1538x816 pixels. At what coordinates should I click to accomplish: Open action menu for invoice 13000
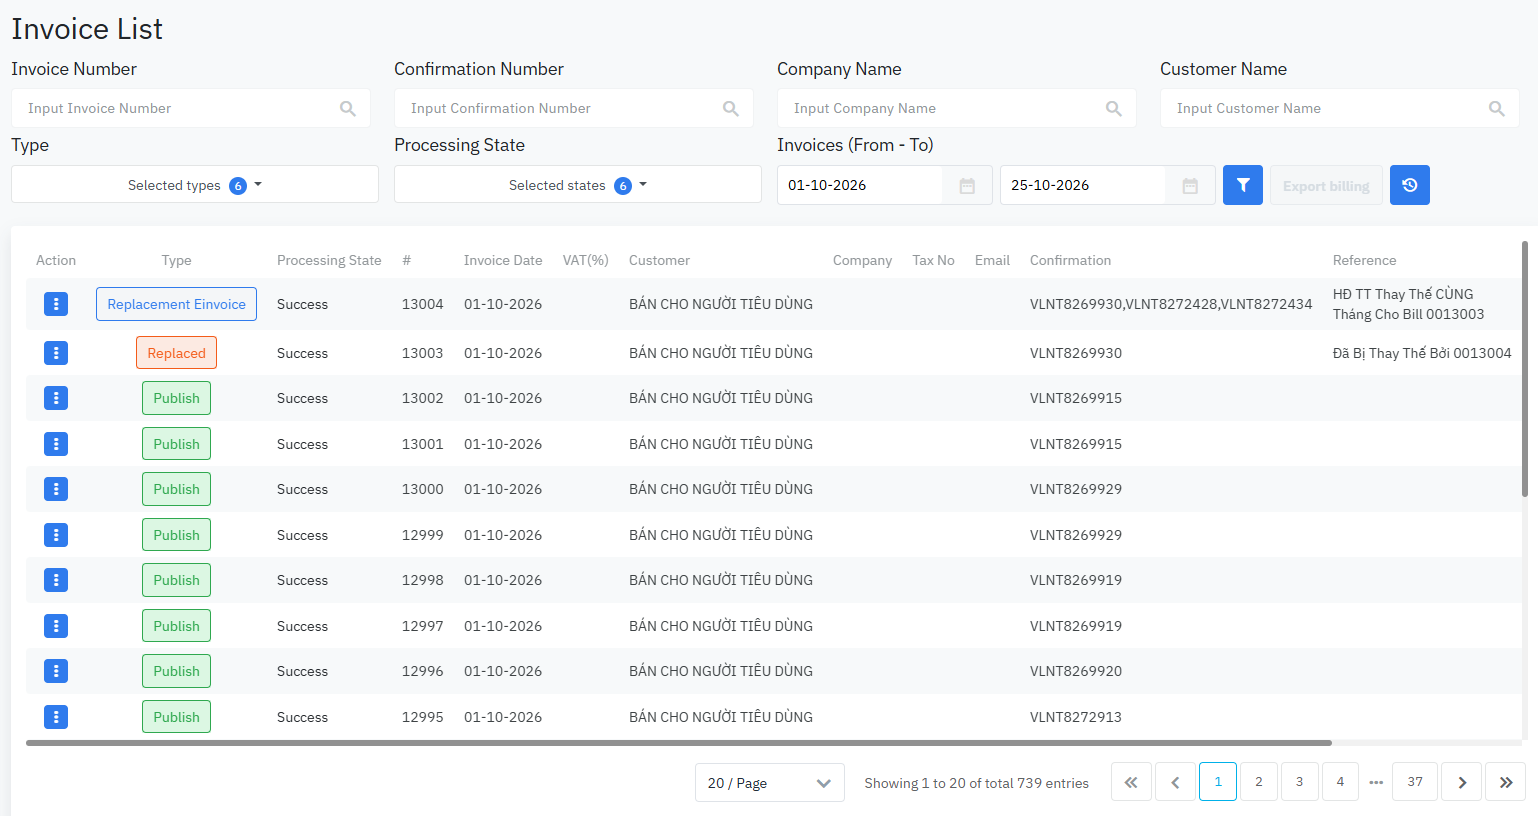(x=56, y=489)
